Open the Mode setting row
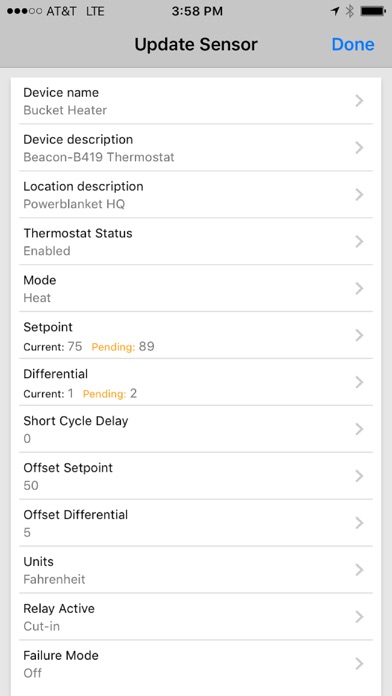The image size is (392, 696). point(196,289)
